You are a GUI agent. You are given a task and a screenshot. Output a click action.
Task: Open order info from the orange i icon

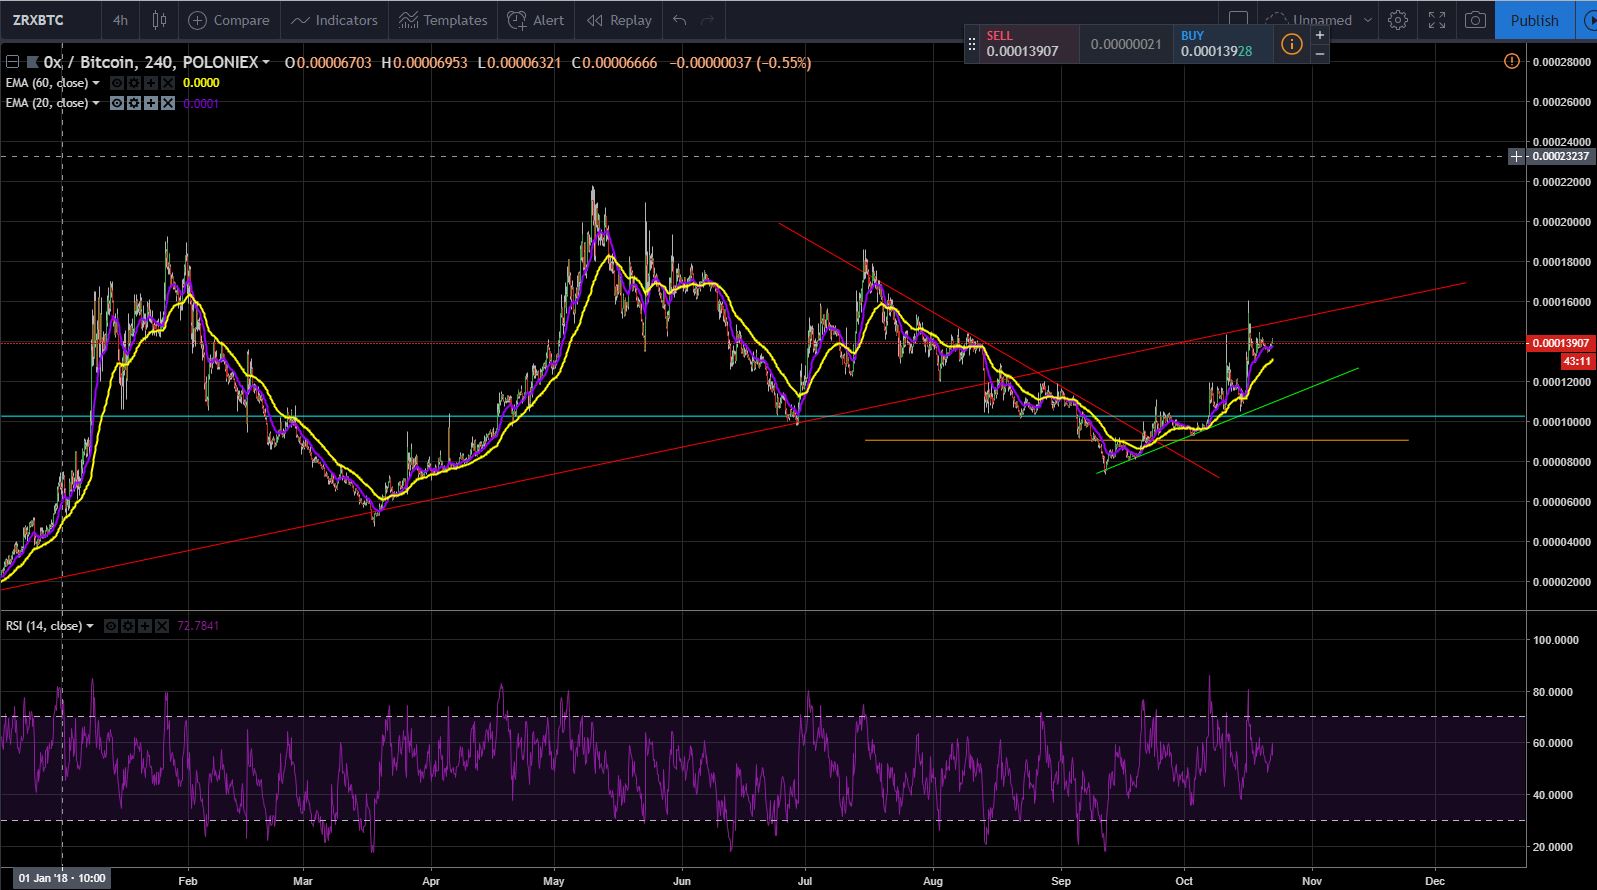pos(1292,44)
